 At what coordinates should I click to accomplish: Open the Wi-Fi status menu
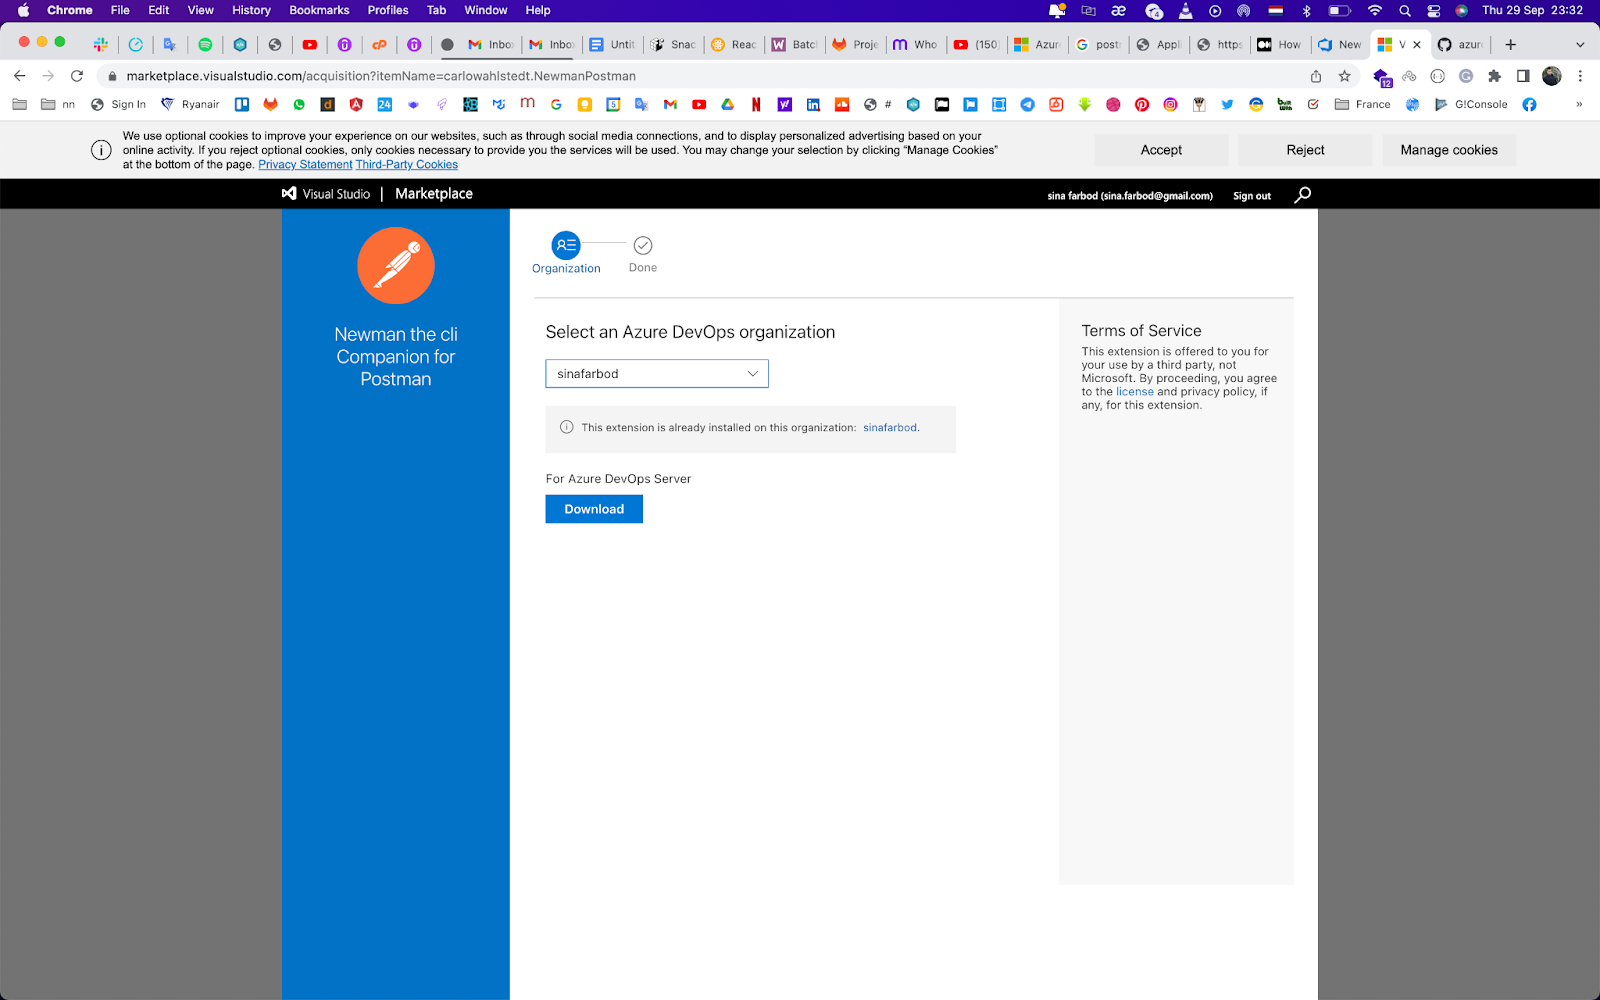click(1375, 10)
